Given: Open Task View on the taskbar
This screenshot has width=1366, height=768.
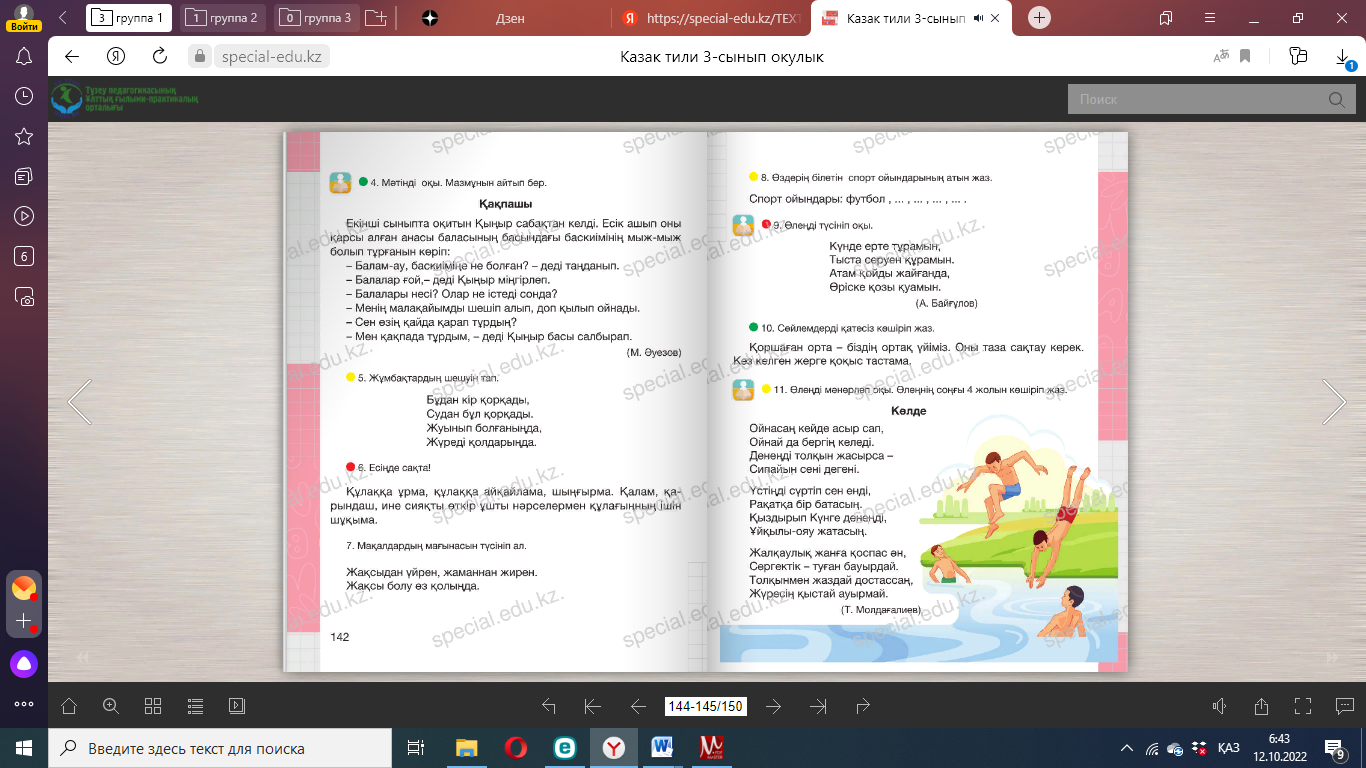Looking at the screenshot, I should tap(416, 748).
